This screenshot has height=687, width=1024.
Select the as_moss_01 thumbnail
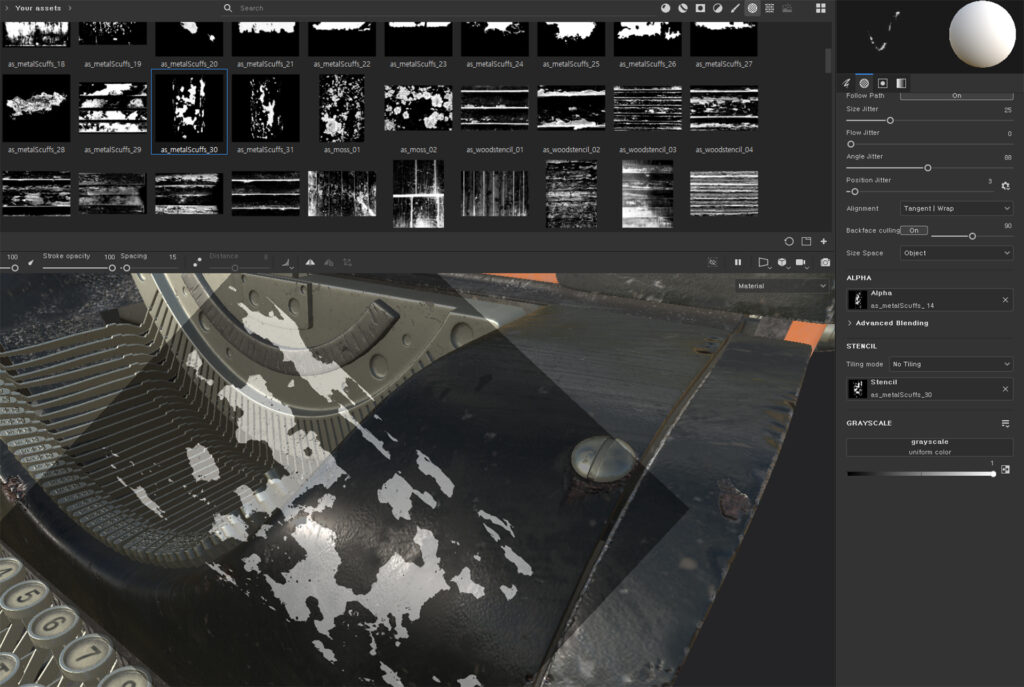tap(341, 109)
